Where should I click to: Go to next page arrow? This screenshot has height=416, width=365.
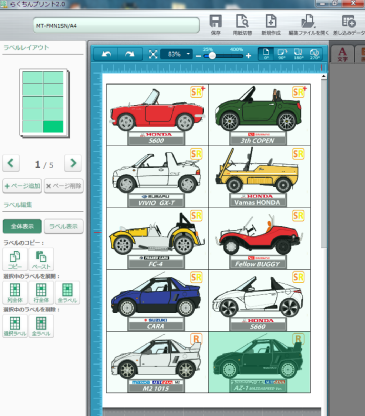73,163
